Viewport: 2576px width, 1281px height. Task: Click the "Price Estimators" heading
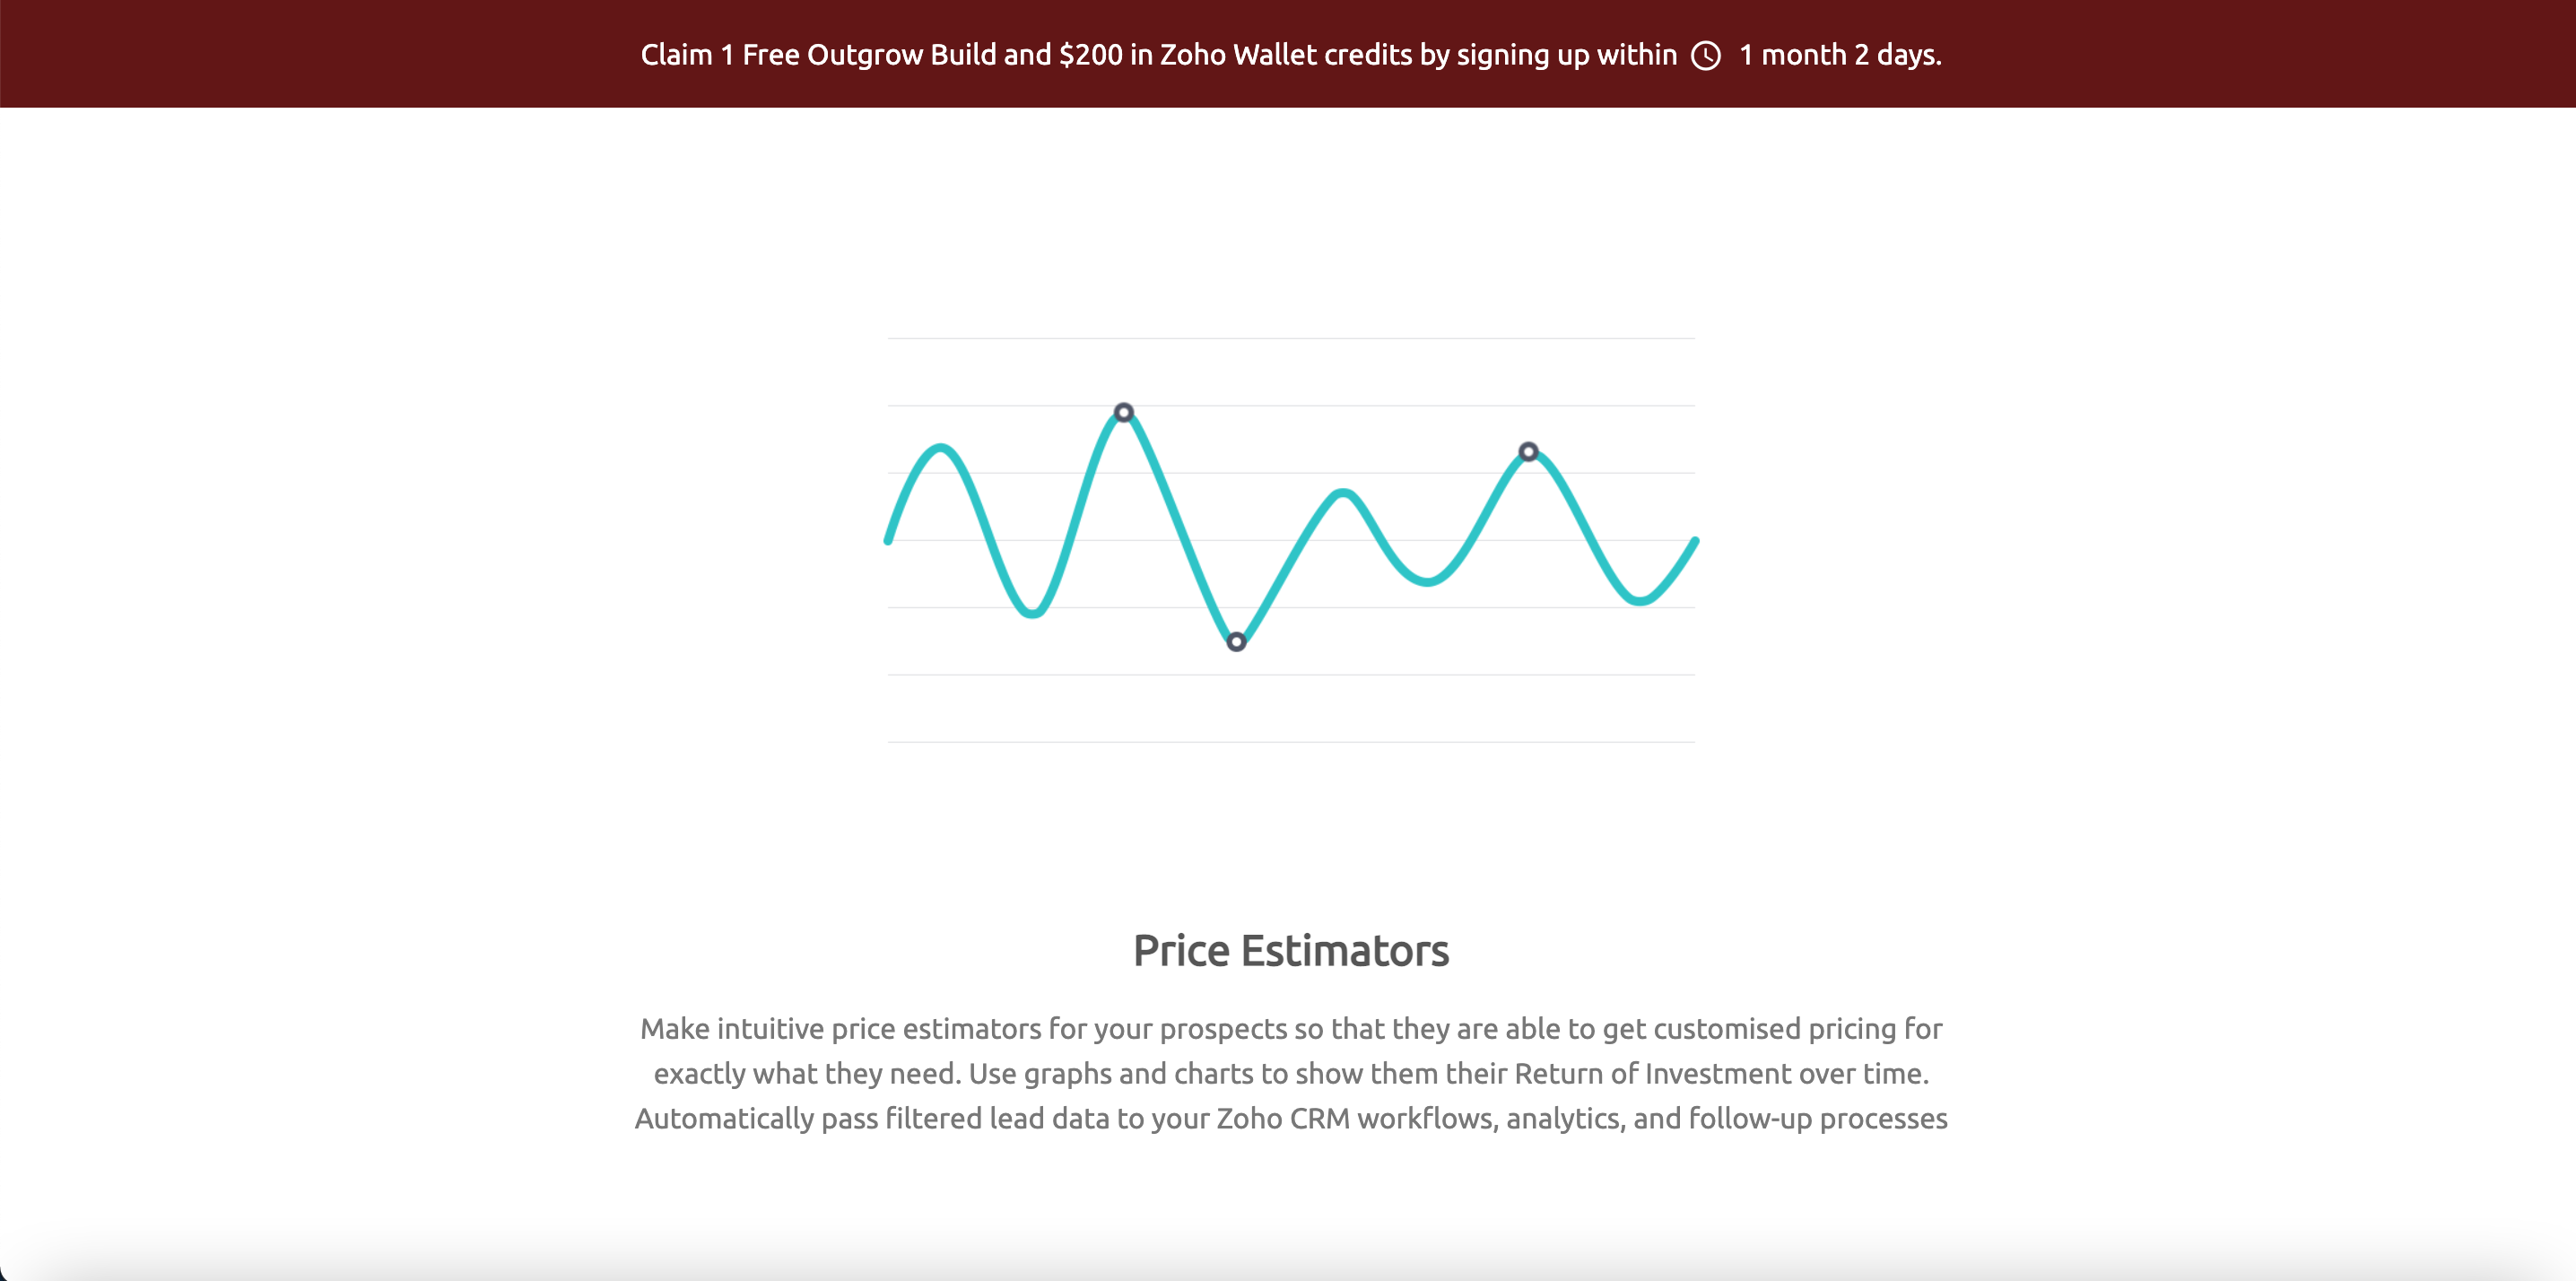(1290, 950)
